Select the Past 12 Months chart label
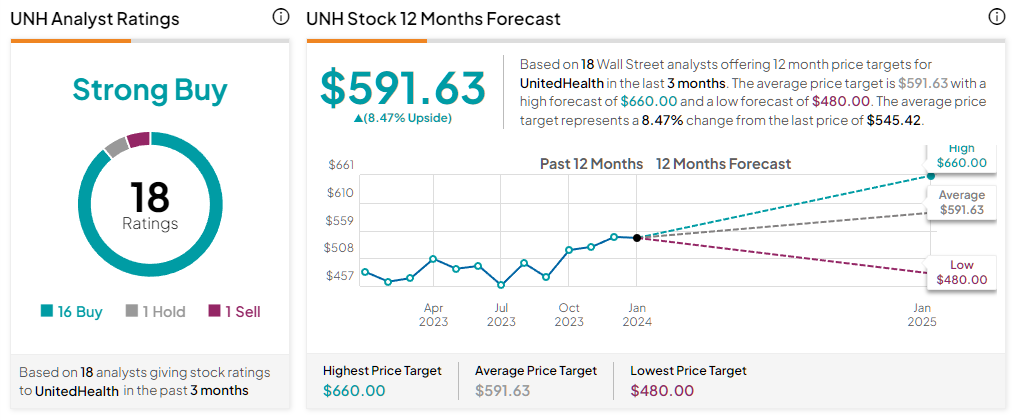 [x=591, y=164]
